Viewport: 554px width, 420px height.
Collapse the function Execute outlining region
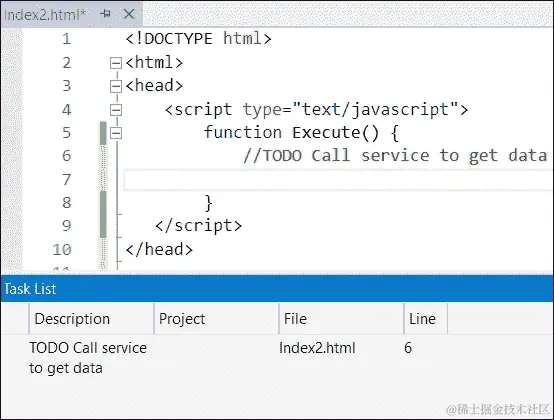(x=116, y=133)
